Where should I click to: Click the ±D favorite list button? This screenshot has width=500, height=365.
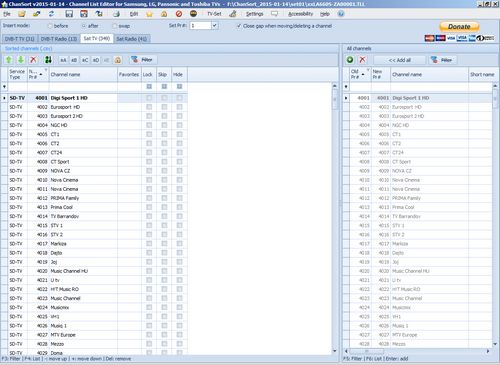click(x=96, y=60)
